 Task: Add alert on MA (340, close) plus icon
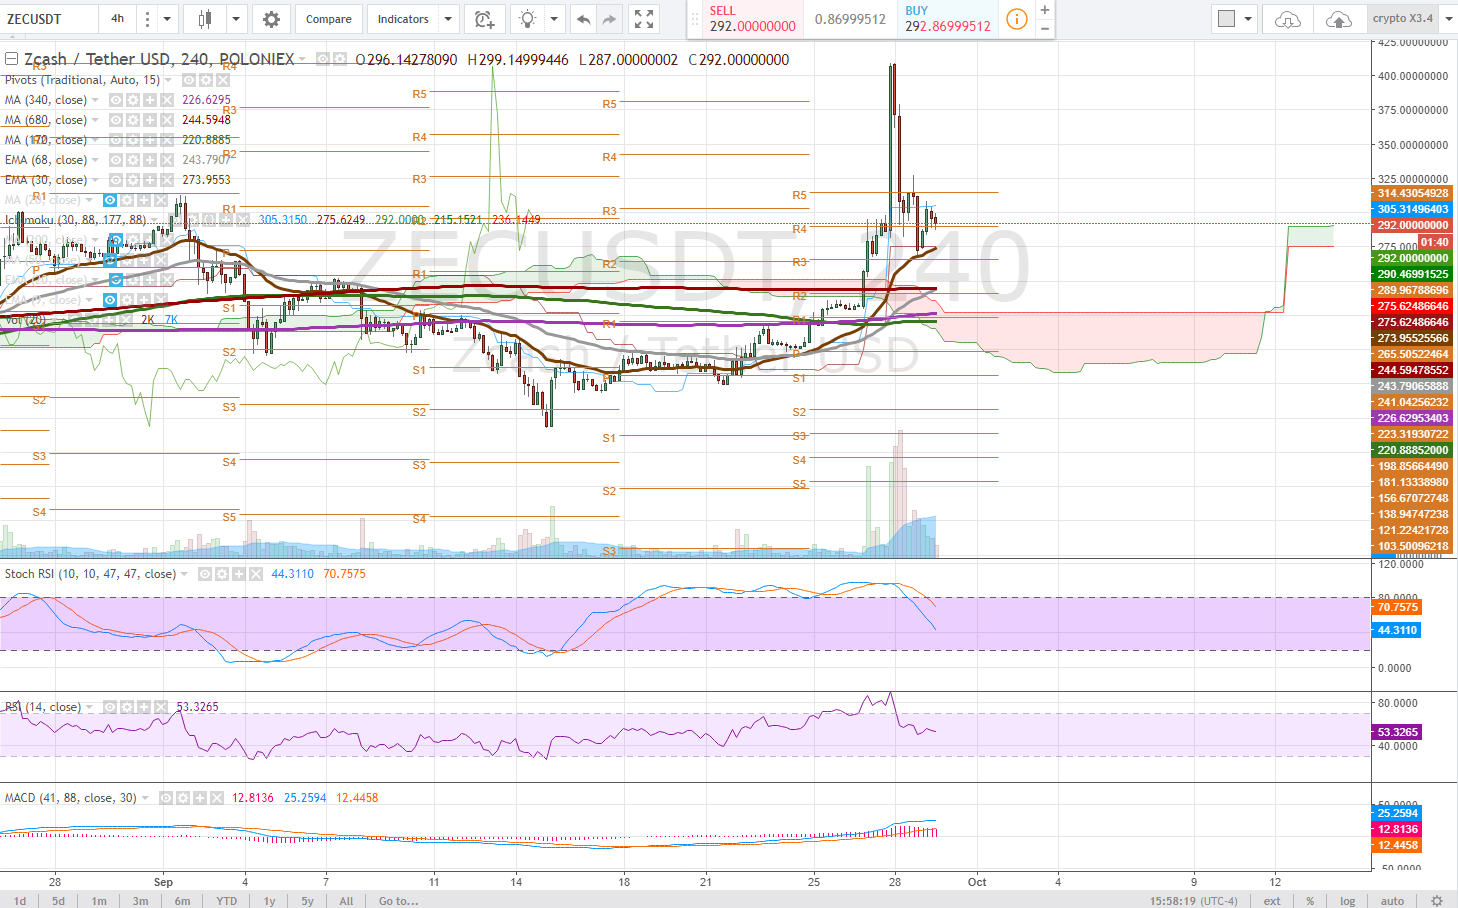click(x=150, y=100)
